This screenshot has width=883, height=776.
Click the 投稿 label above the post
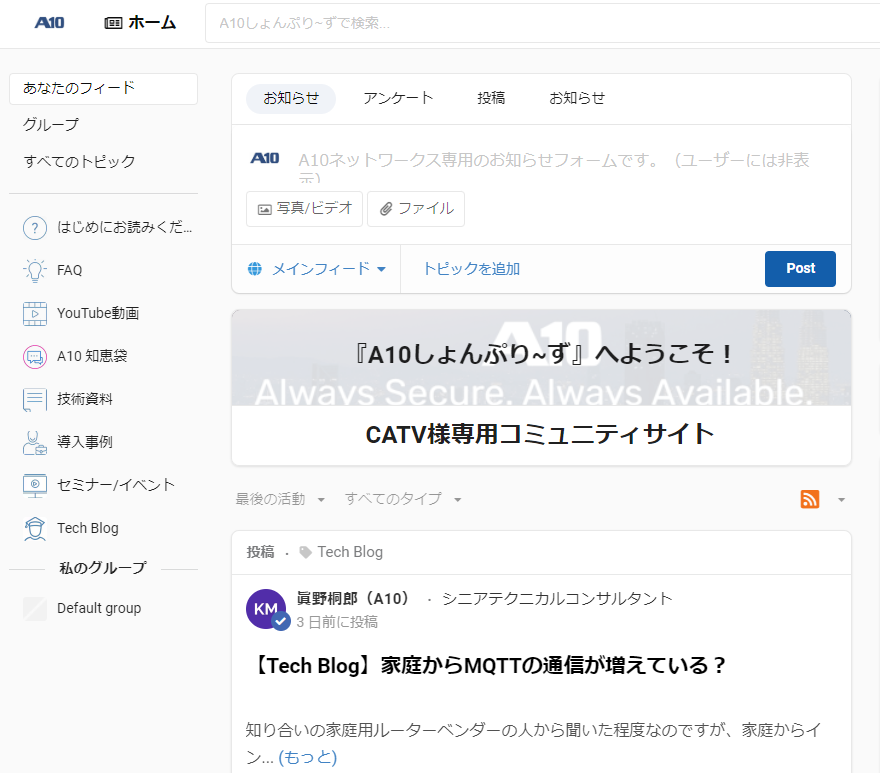260,552
